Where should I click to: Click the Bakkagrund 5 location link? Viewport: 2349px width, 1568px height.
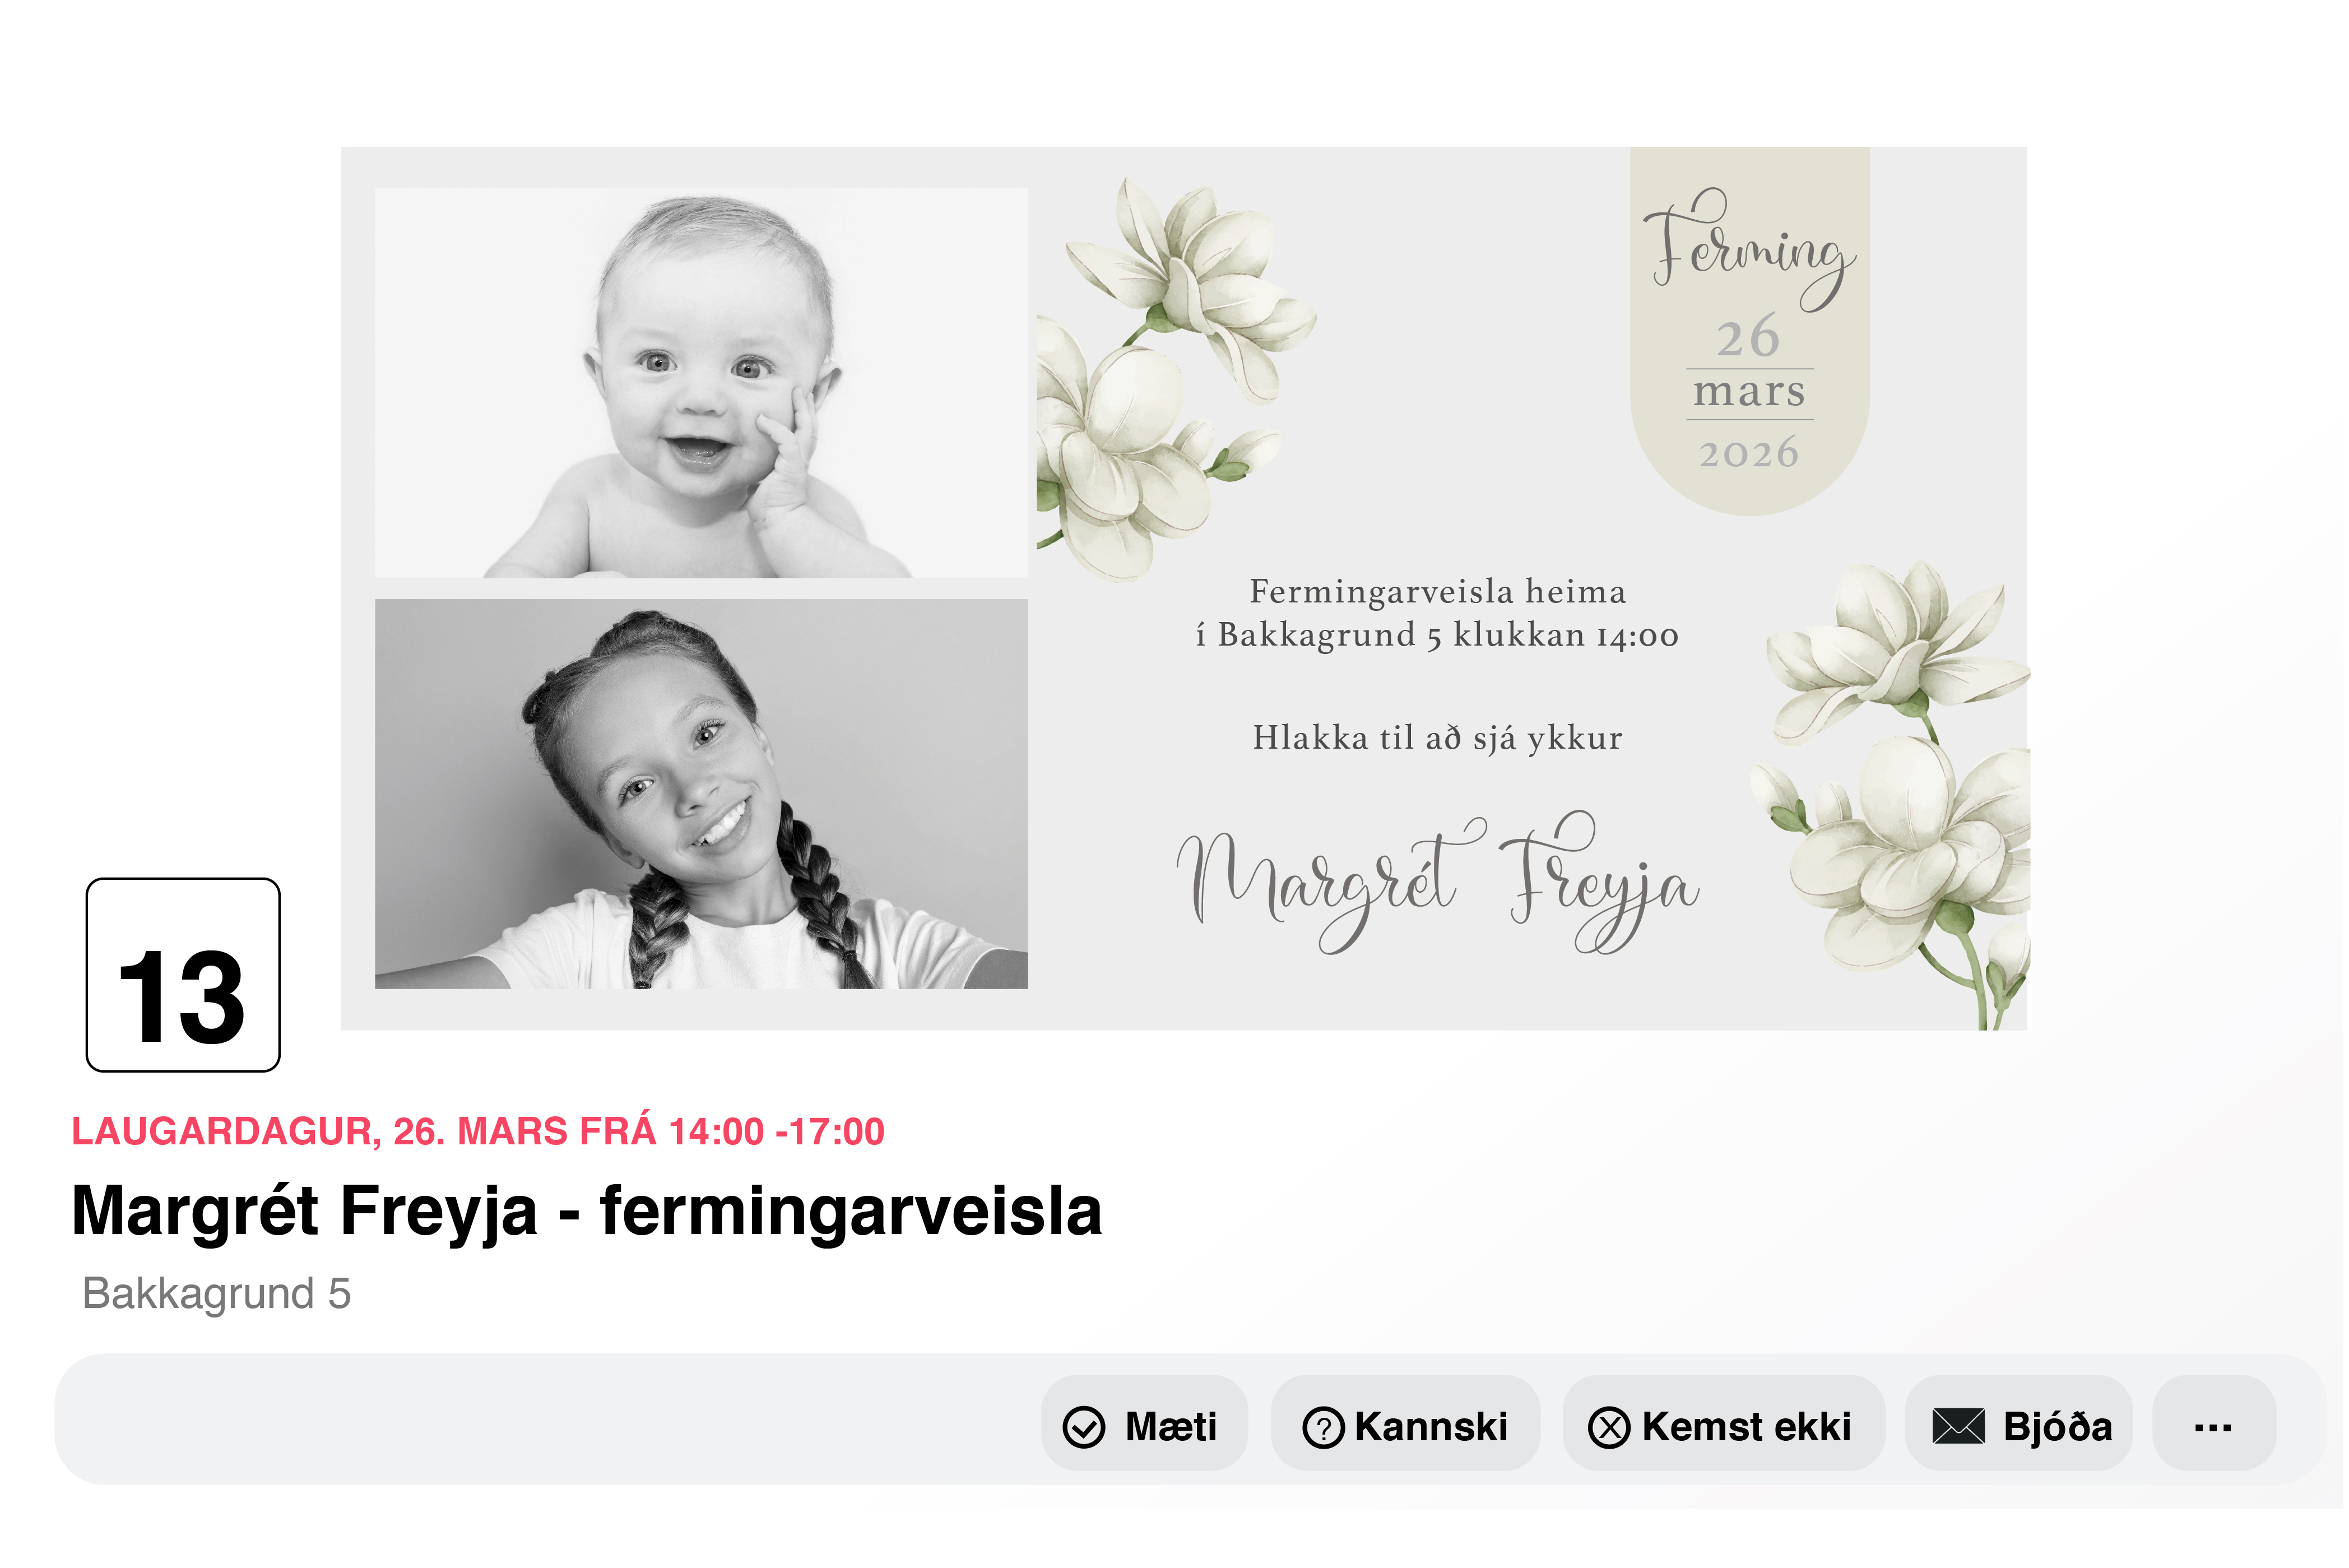pyautogui.click(x=217, y=1294)
